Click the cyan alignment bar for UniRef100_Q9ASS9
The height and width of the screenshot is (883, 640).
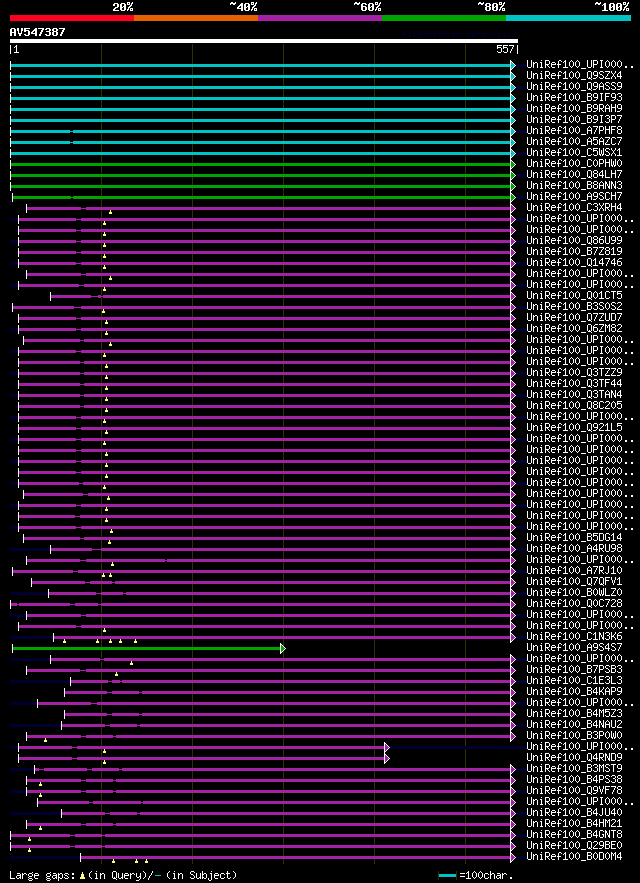(x=260, y=87)
